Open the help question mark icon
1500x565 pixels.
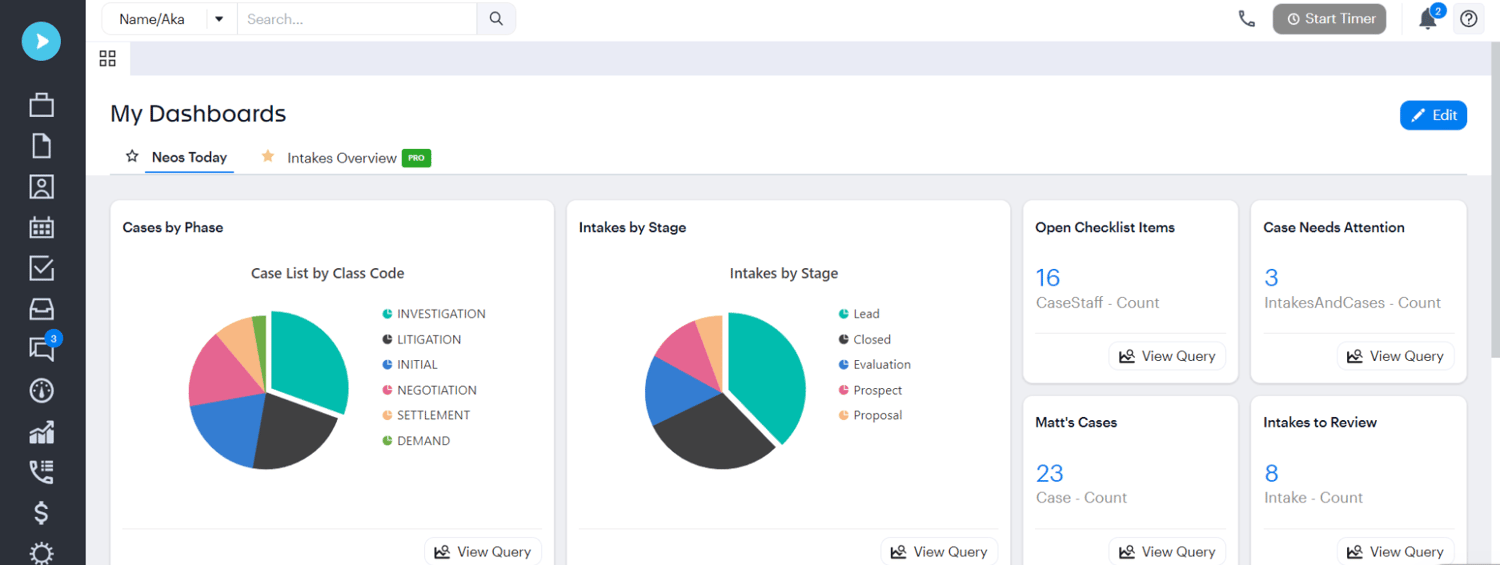(x=1468, y=19)
